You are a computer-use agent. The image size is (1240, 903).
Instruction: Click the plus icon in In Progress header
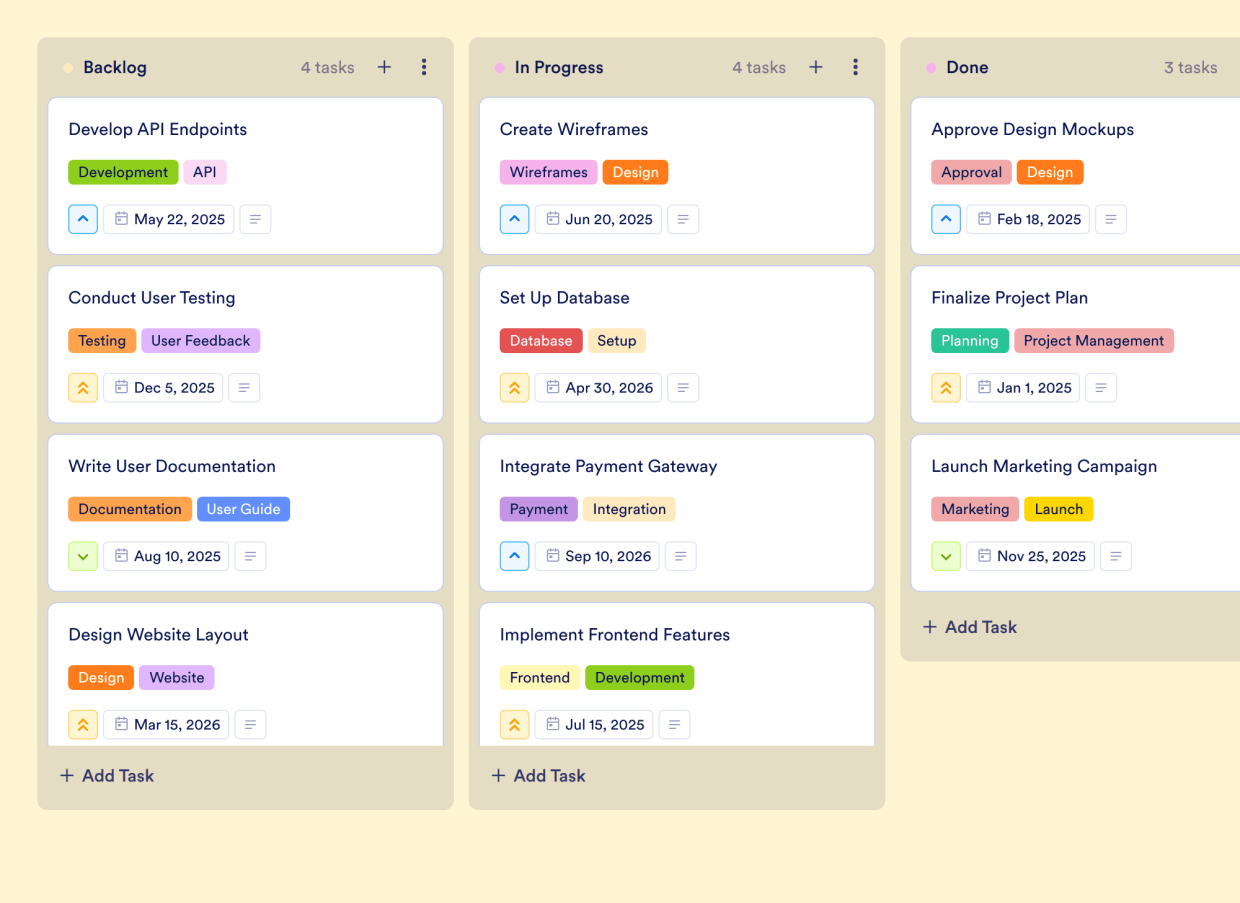[x=816, y=67]
